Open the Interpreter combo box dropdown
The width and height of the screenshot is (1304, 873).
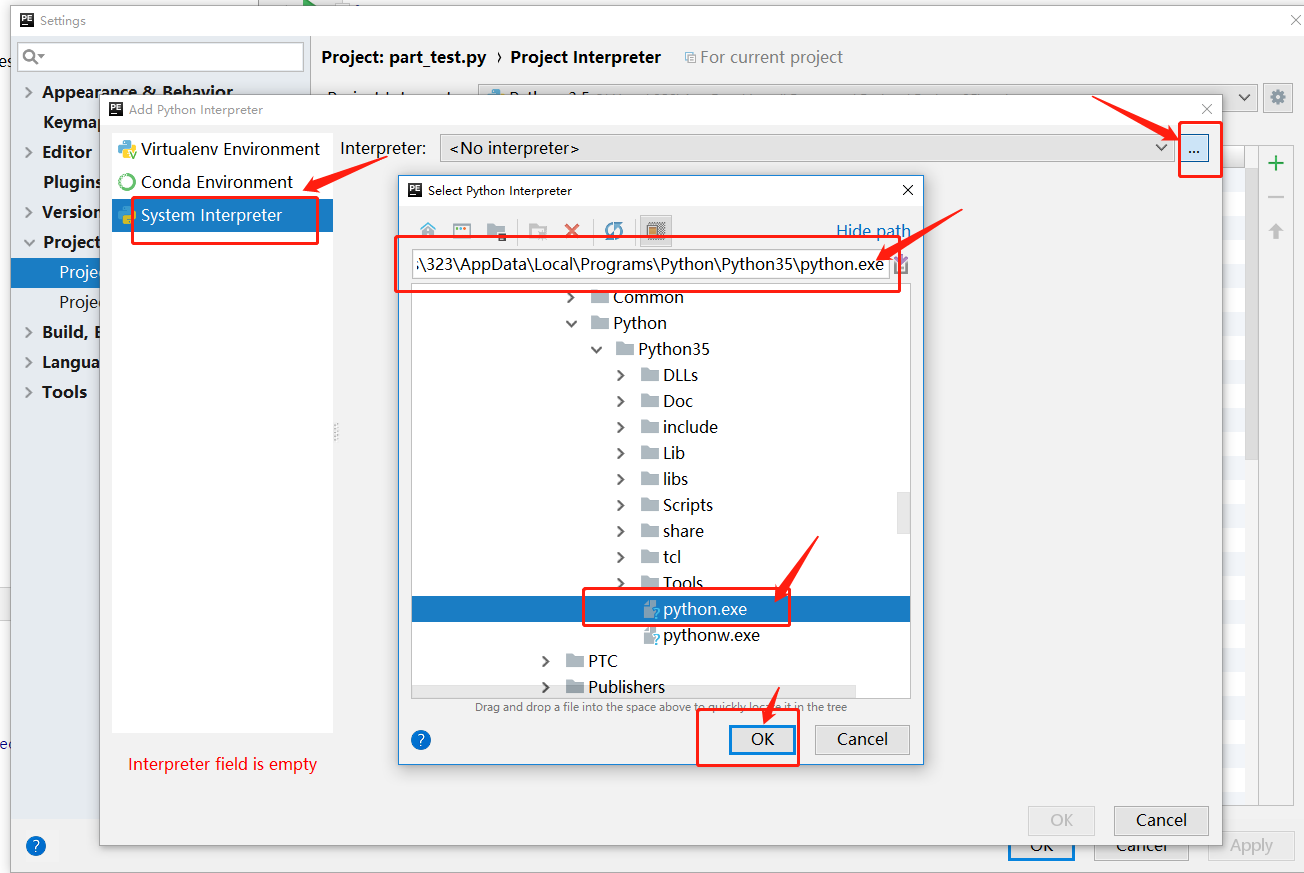1161,148
